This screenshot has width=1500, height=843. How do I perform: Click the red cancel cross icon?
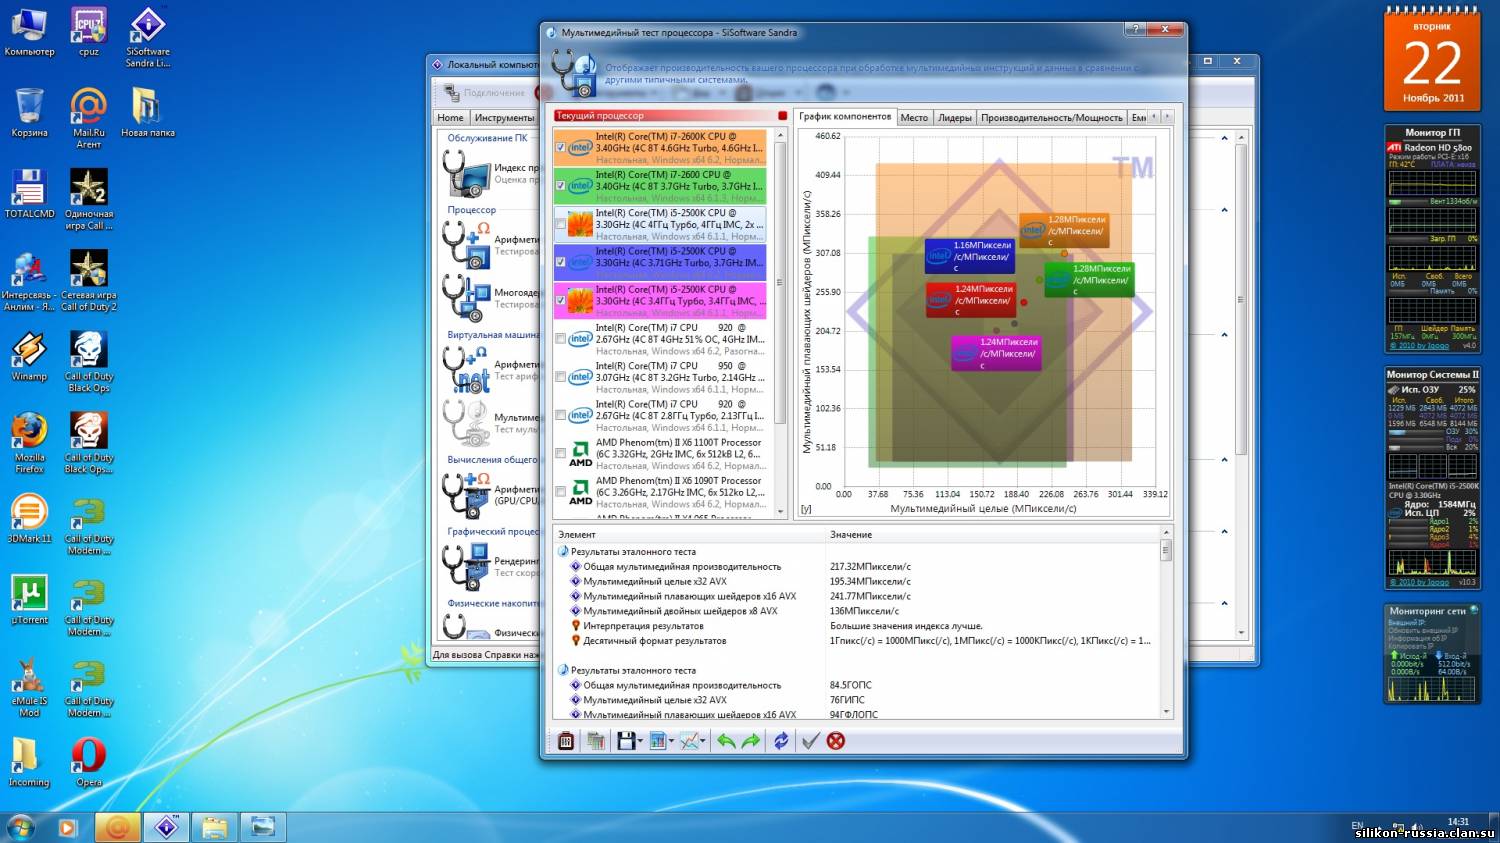(836, 741)
